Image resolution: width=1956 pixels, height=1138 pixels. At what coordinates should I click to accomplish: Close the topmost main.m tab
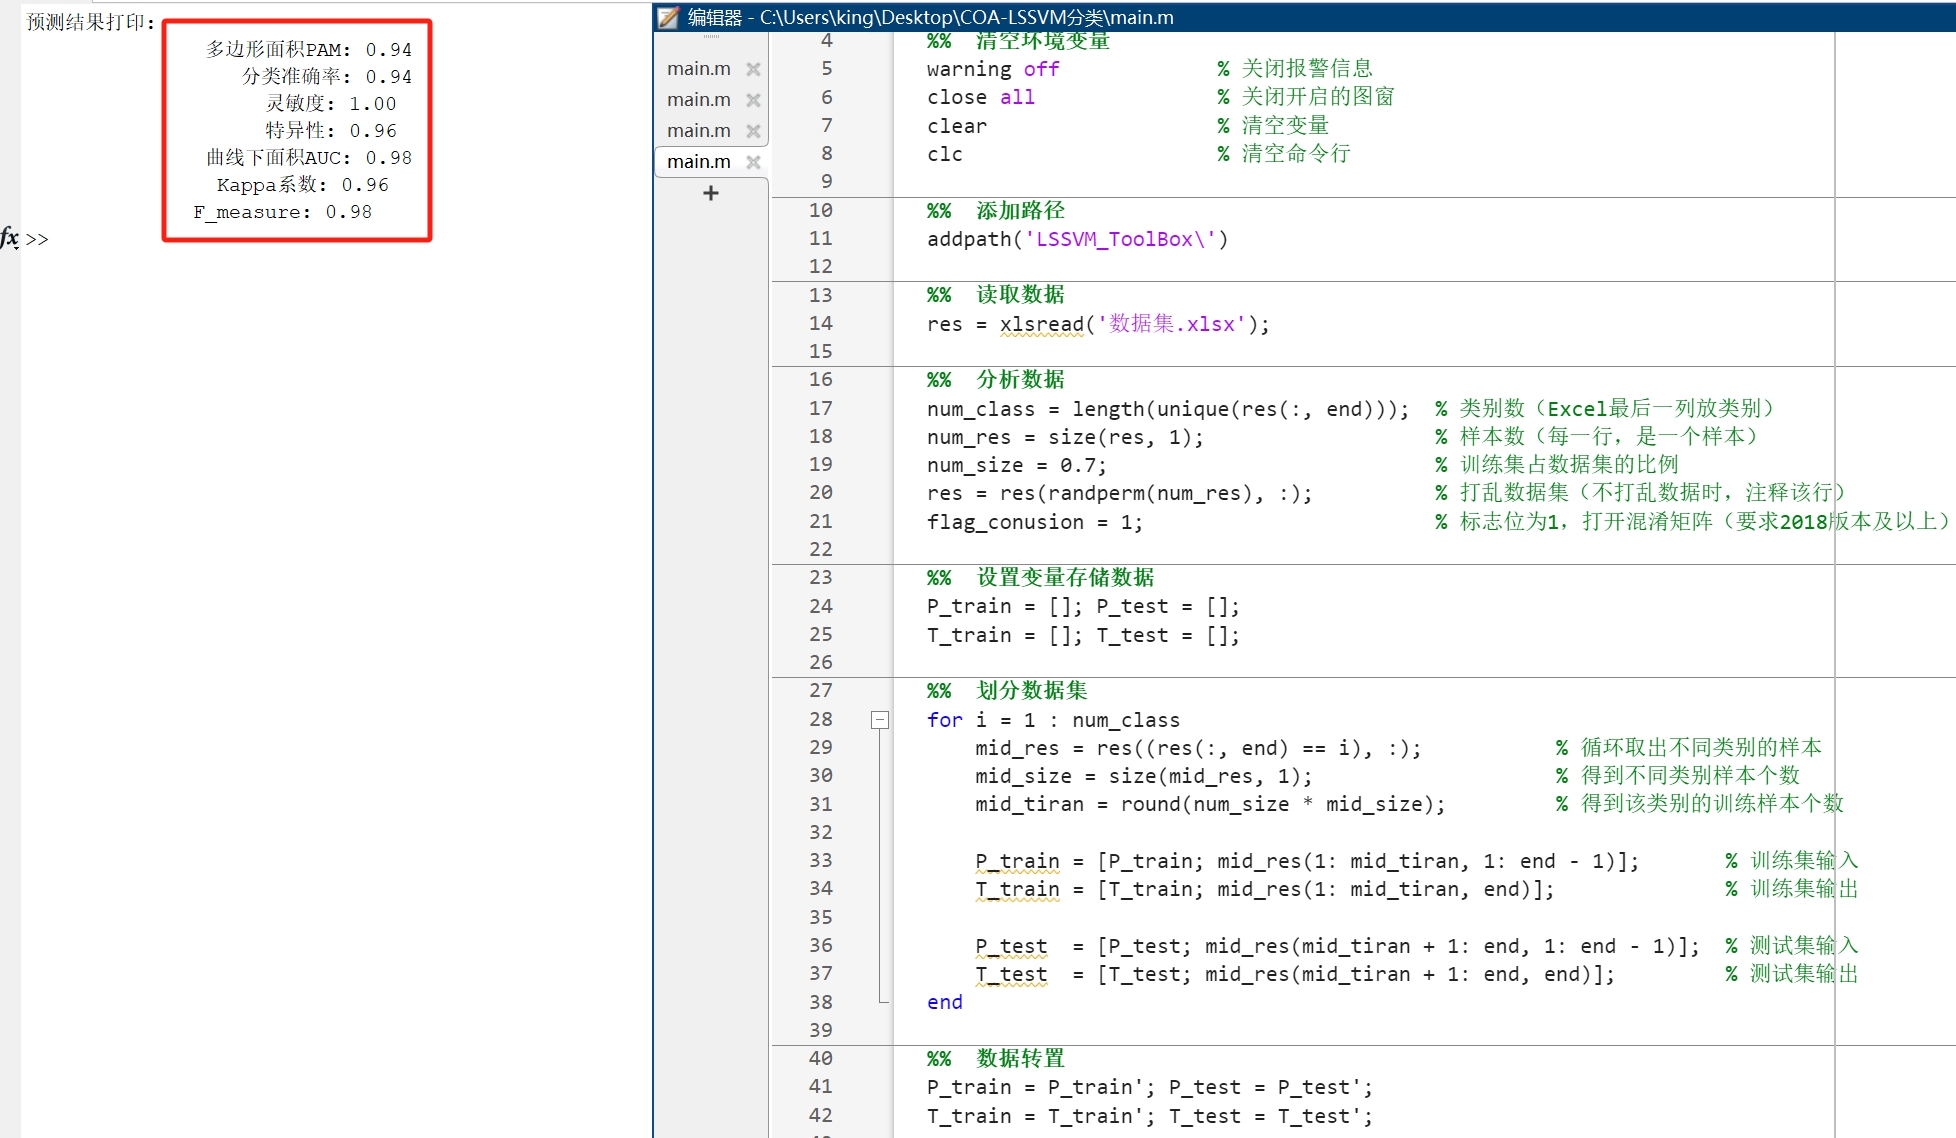(754, 68)
